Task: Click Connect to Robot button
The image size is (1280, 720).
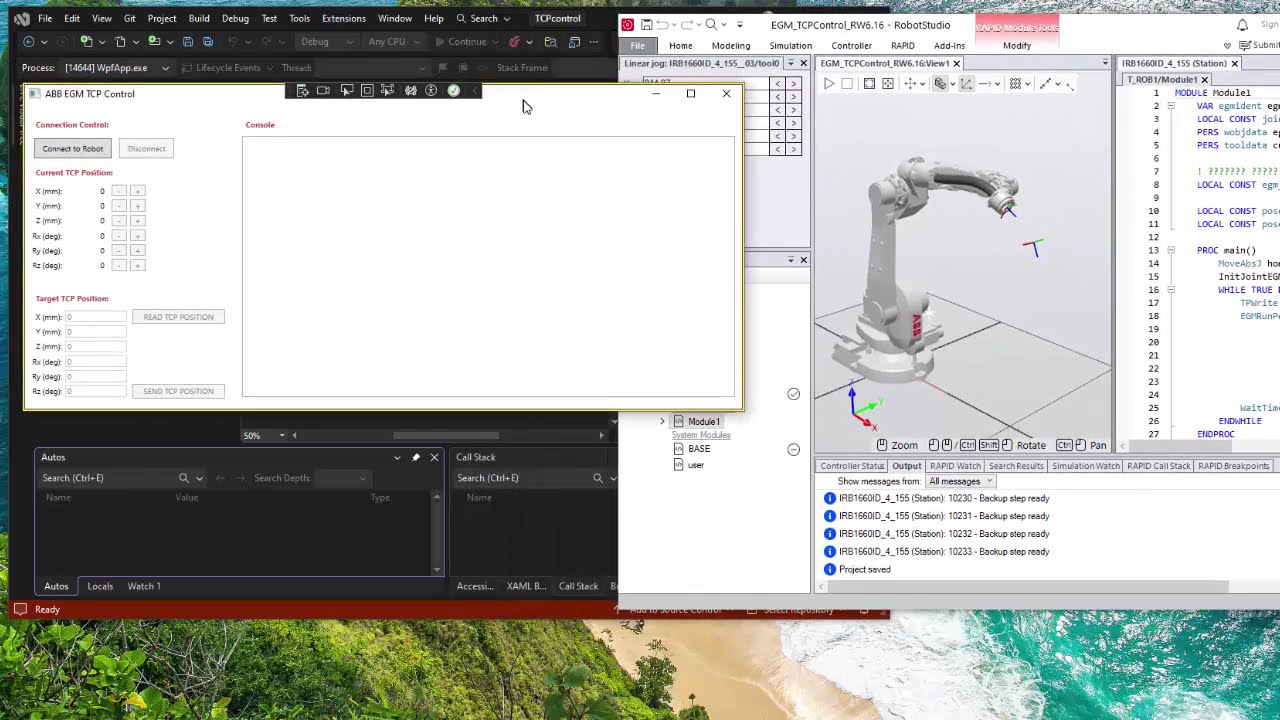Action: point(72,148)
